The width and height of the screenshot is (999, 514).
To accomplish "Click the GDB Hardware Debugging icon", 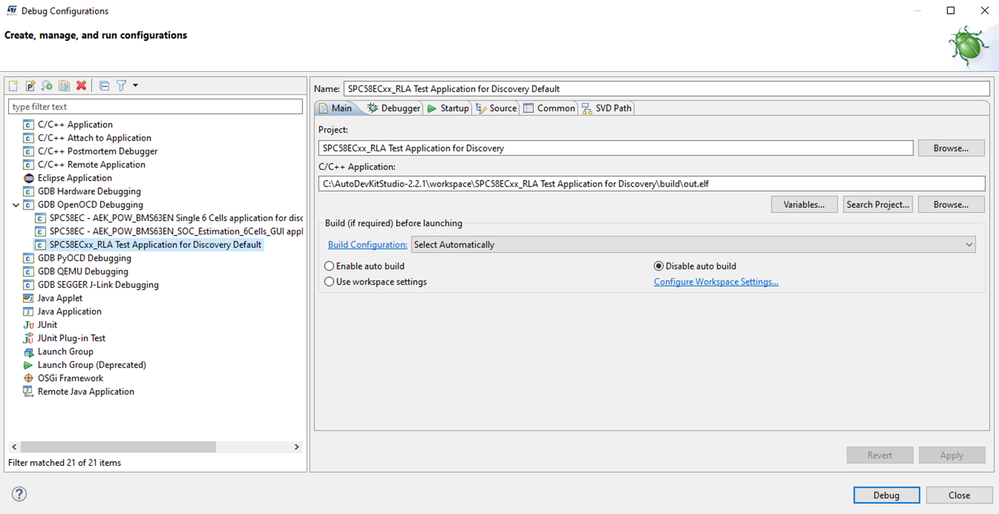I will point(28,191).
